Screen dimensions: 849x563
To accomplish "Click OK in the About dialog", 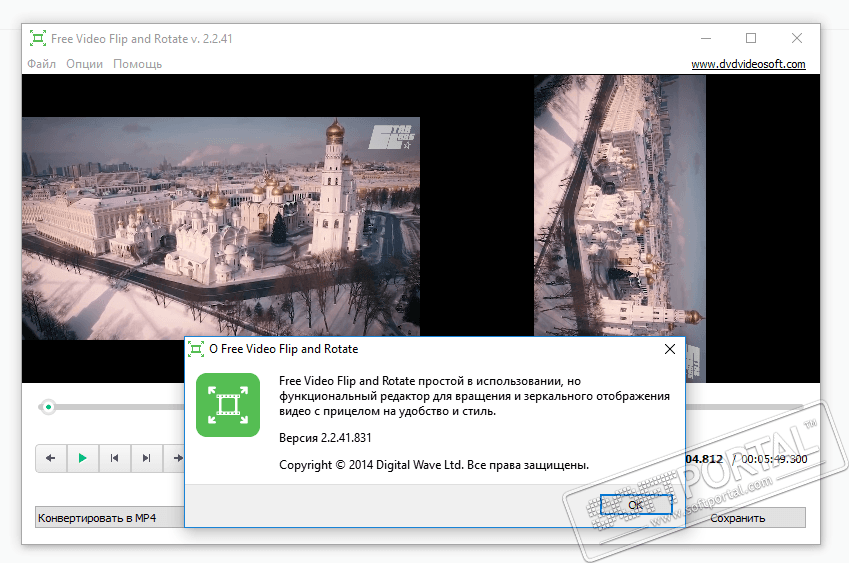I will click(636, 505).
